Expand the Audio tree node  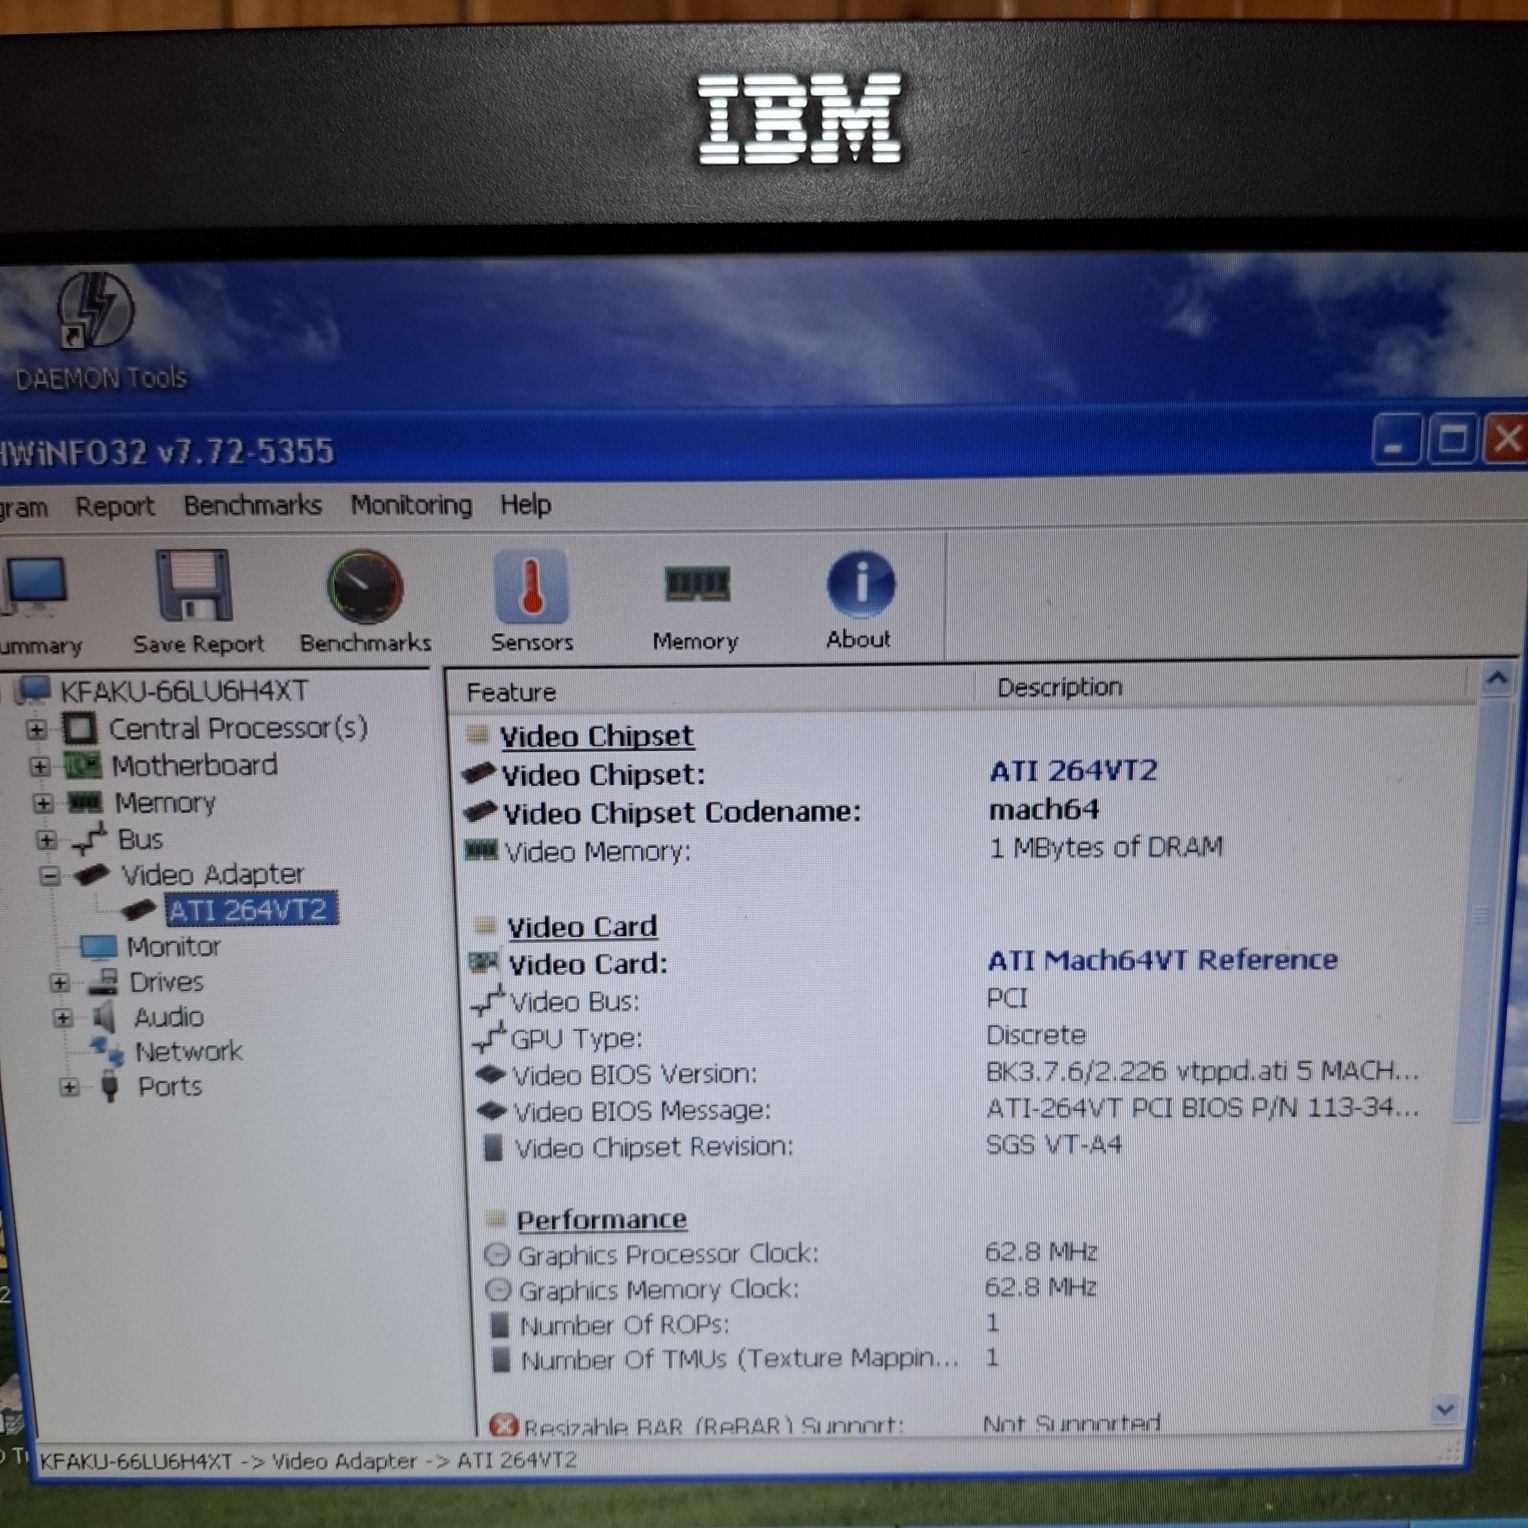(63, 1018)
